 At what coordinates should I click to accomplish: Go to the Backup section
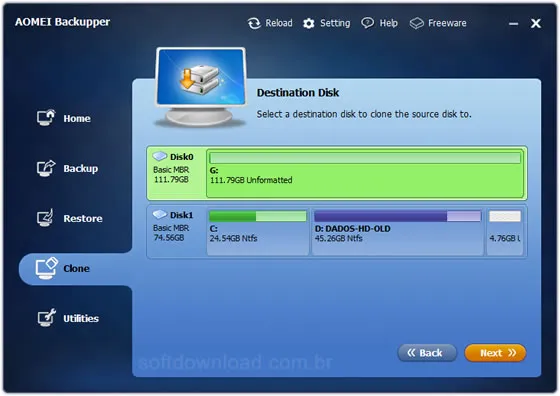[81, 168]
